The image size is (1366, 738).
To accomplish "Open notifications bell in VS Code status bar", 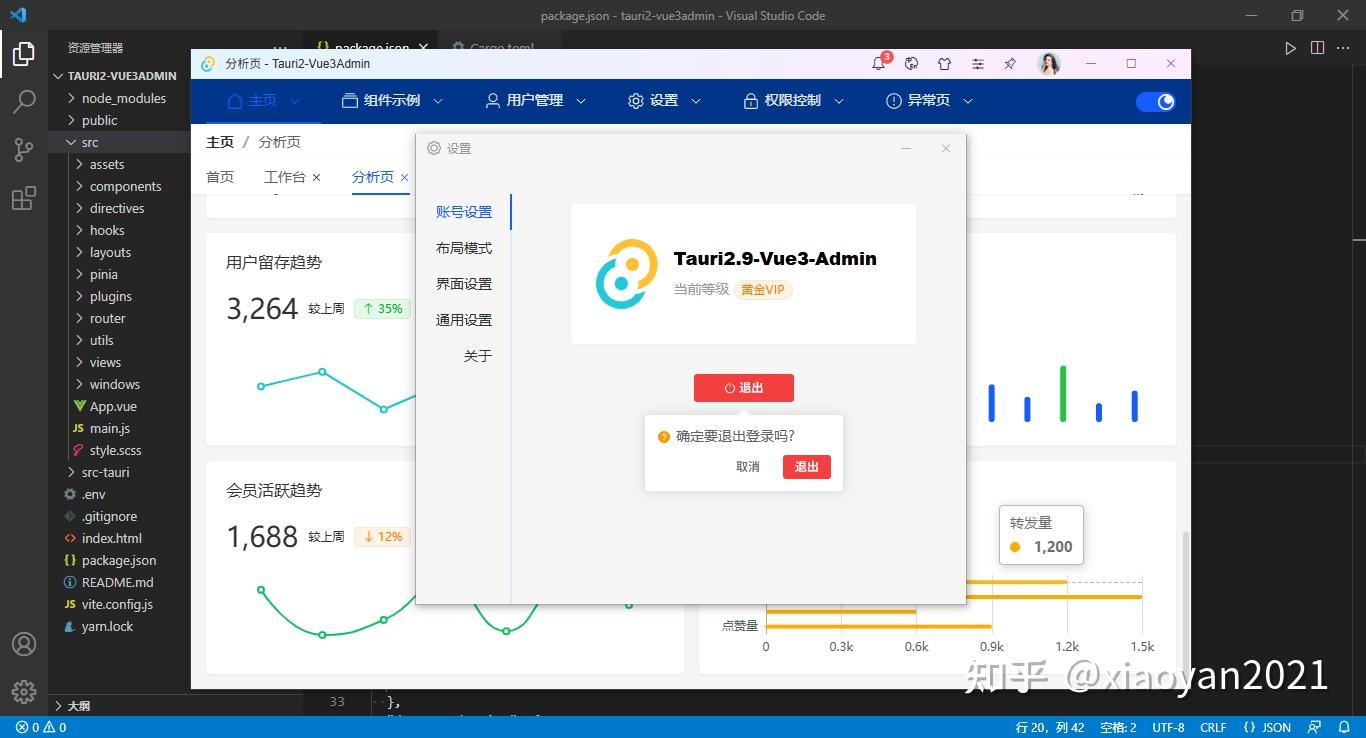I will click(x=1344, y=727).
